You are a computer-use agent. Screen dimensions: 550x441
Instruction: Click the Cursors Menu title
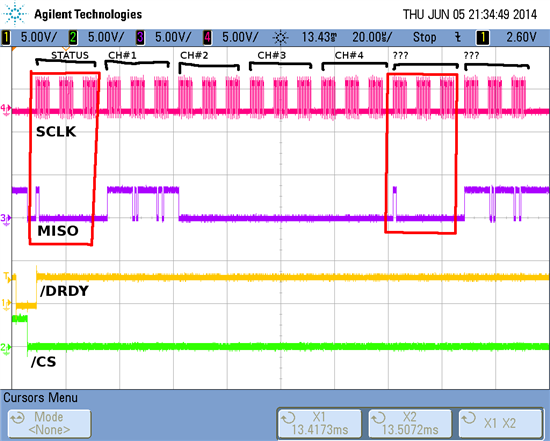click(x=40, y=398)
